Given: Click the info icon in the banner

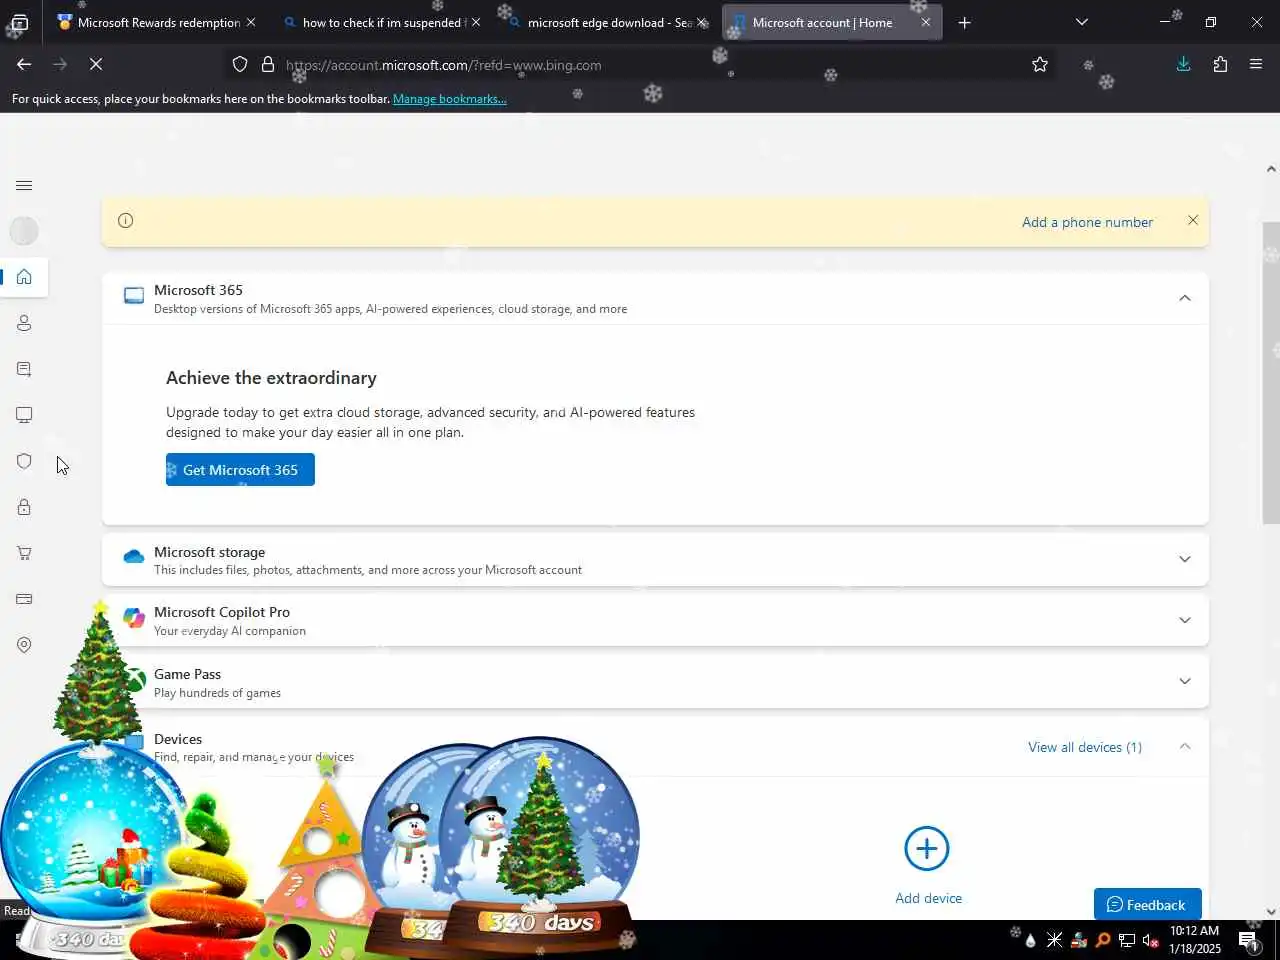Looking at the screenshot, I should point(126,221).
